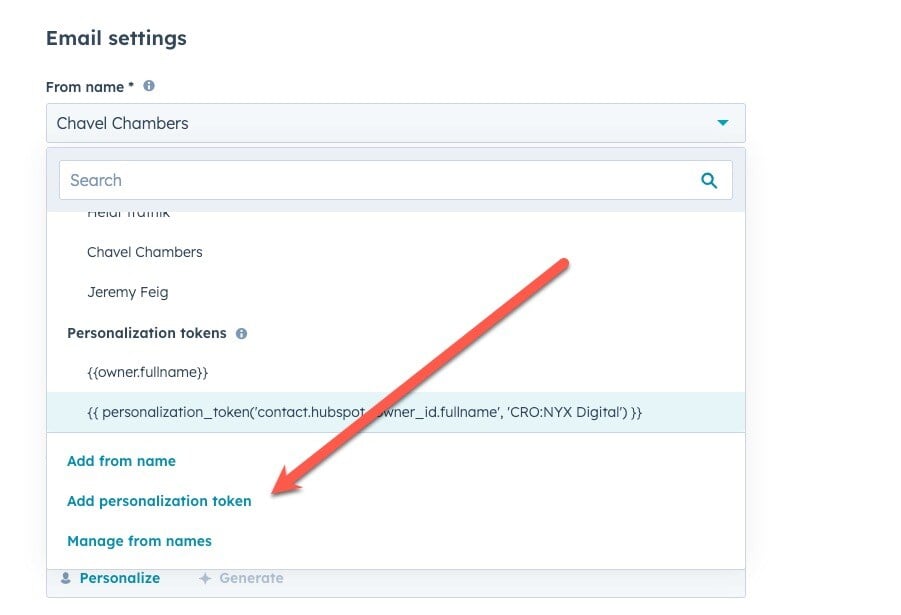The width and height of the screenshot is (901, 615).
Task: Click the info icon beside Personalization tokens
Action: pyautogui.click(x=240, y=333)
